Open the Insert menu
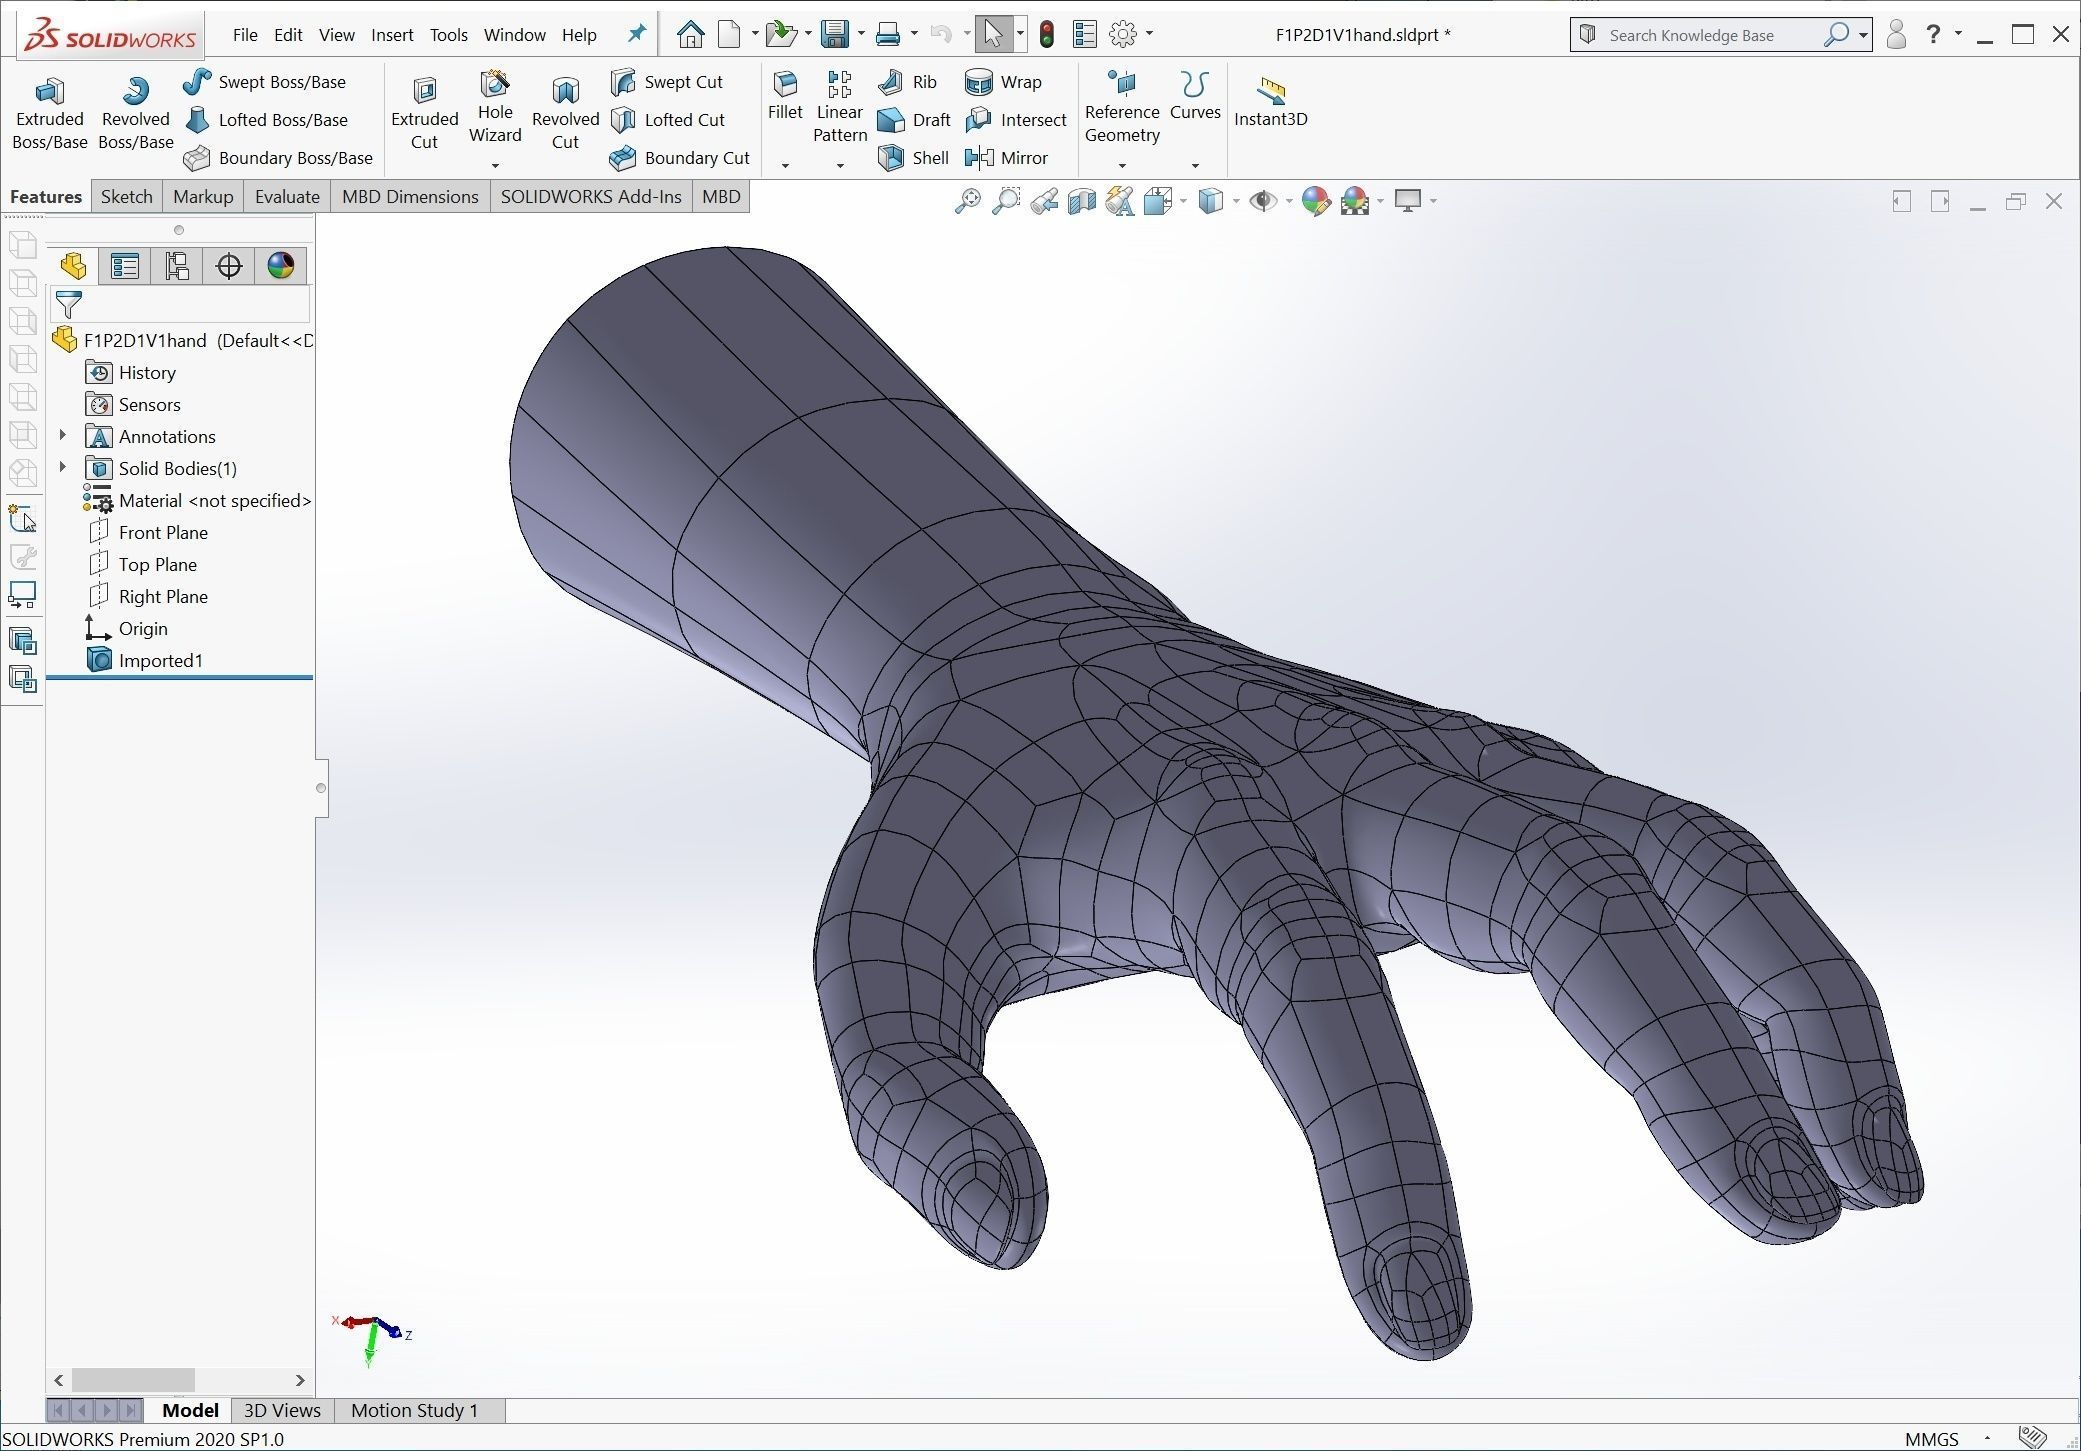 pyautogui.click(x=391, y=35)
